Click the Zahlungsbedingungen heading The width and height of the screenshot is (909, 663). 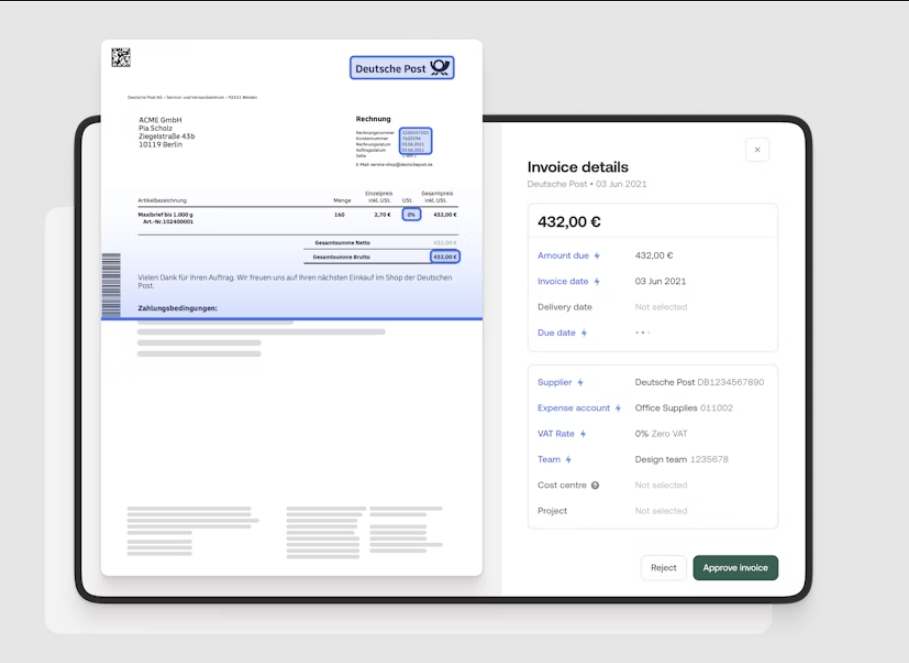tap(177, 308)
